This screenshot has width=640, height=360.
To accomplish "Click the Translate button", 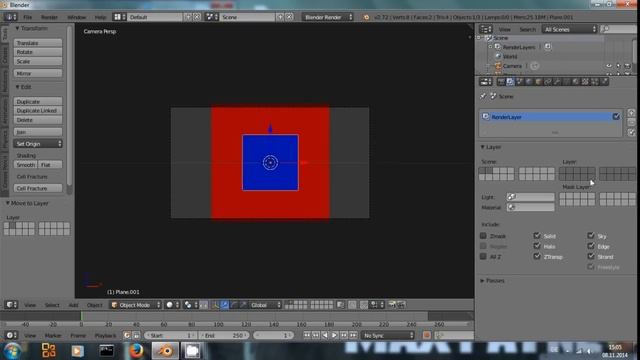I will (38, 43).
